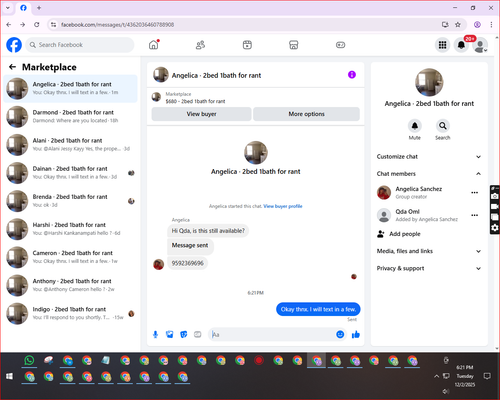Open the Home feed icon
This screenshot has width=500, height=400.
[154, 45]
